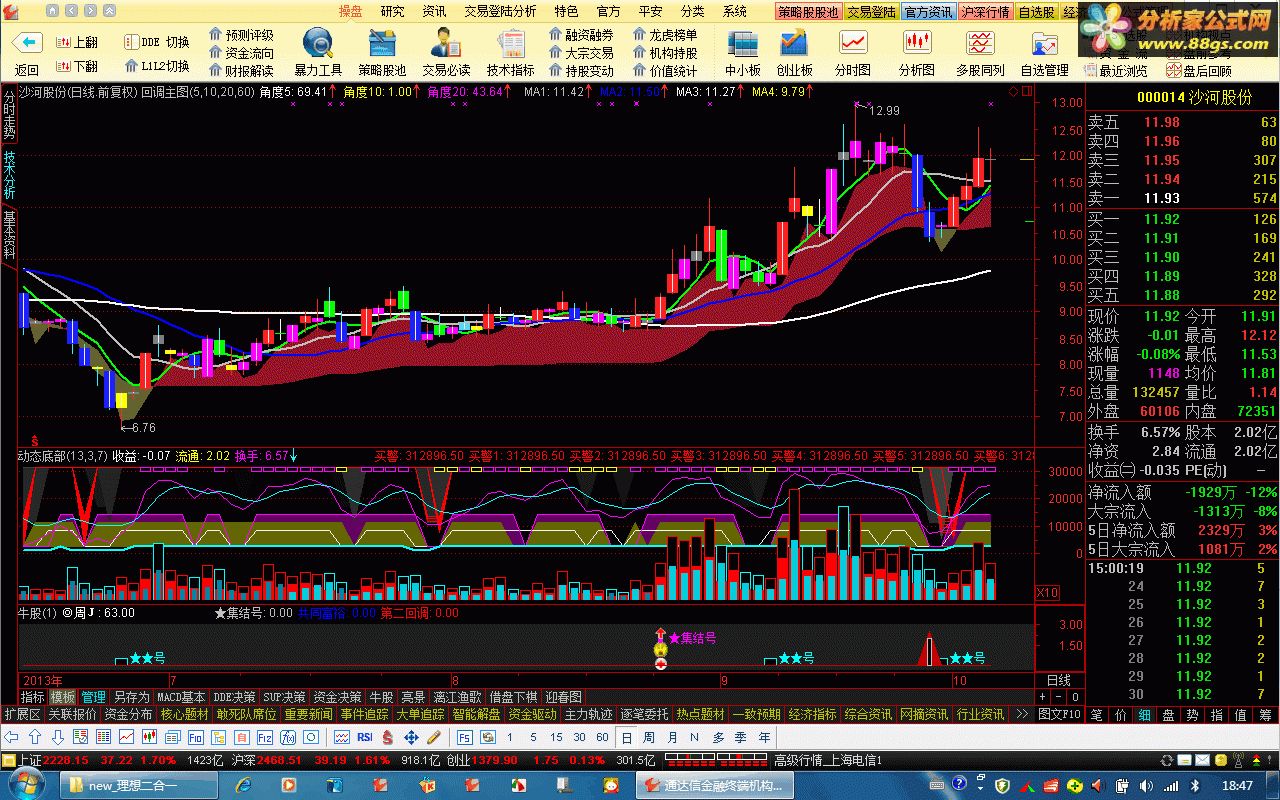The height and width of the screenshot is (800, 1280).
Task: Click the - zoom button beside 日线
Action: point(1059,696)
